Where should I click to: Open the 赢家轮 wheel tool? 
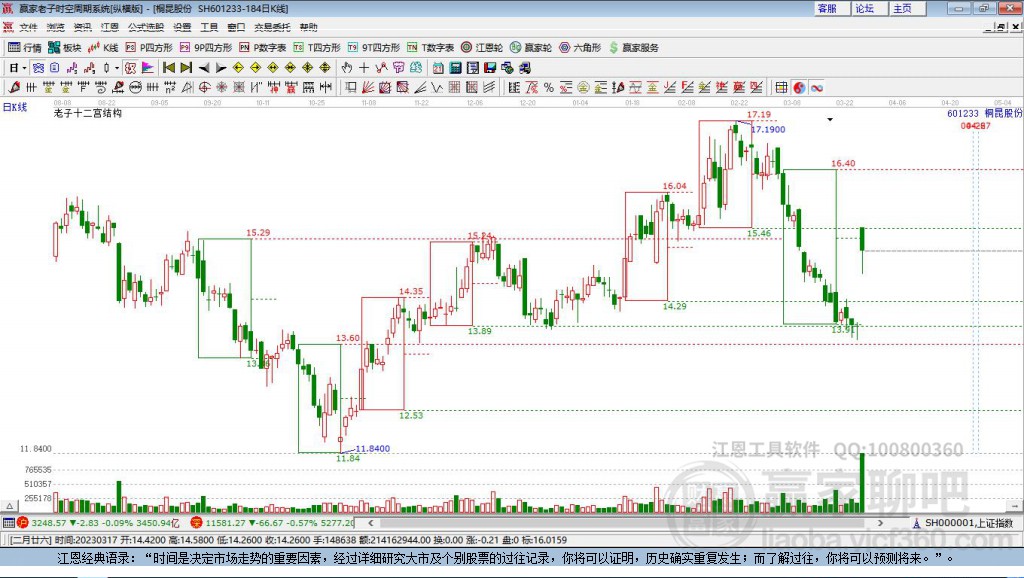tap(531, 48)
